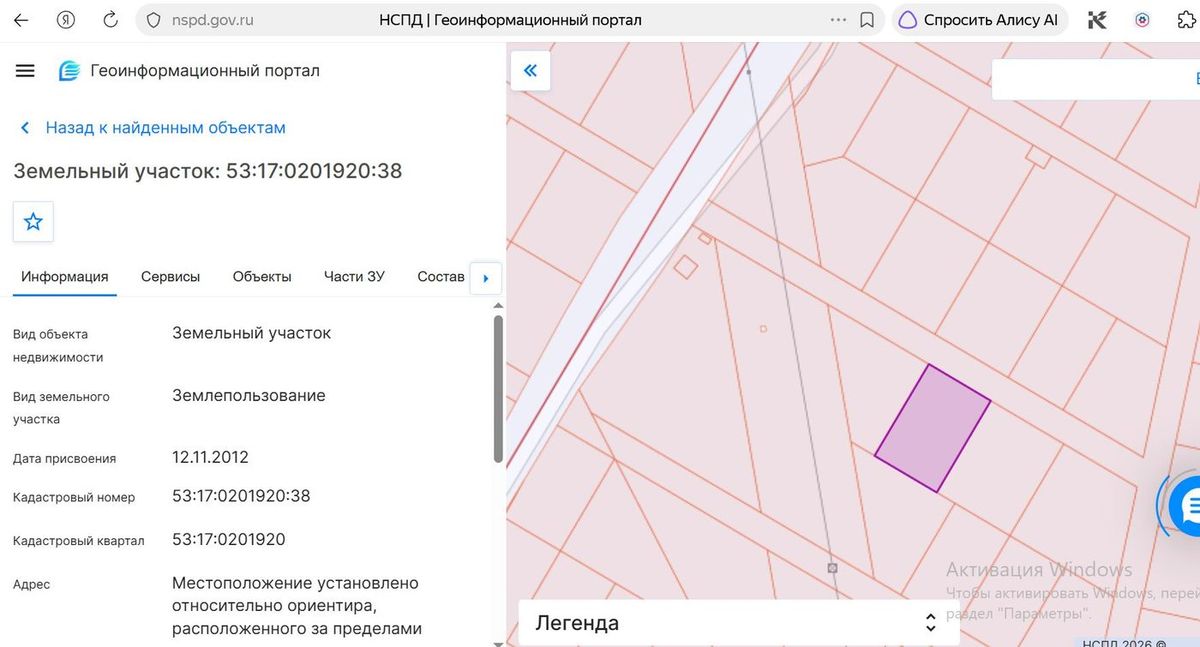Open the Части ЗУ tab

pyautogui.click(x=354, y=277)
